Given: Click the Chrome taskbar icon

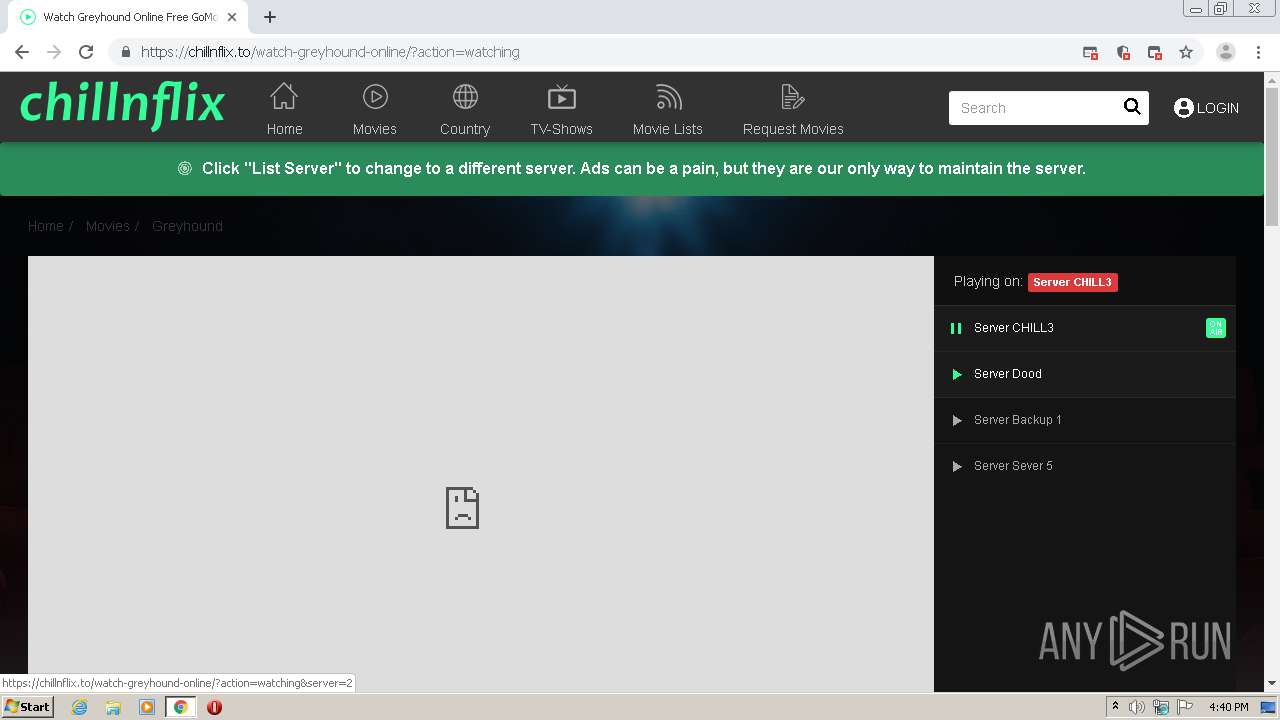Looking at the screenshot, I should (x=181, y=707).
